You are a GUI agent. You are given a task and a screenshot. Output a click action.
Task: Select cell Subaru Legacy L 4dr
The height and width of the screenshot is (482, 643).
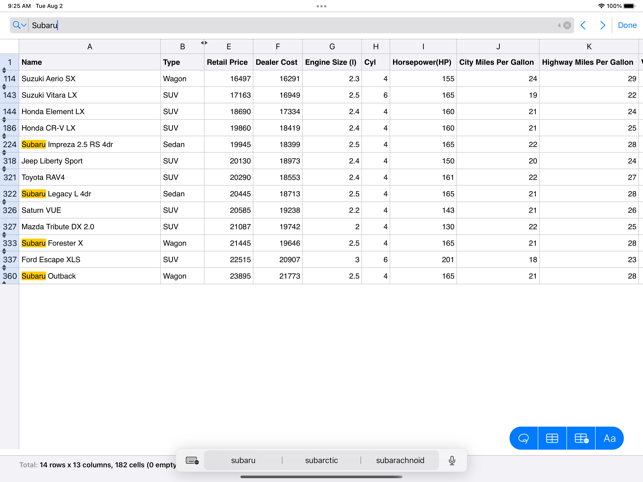(89, 194)
